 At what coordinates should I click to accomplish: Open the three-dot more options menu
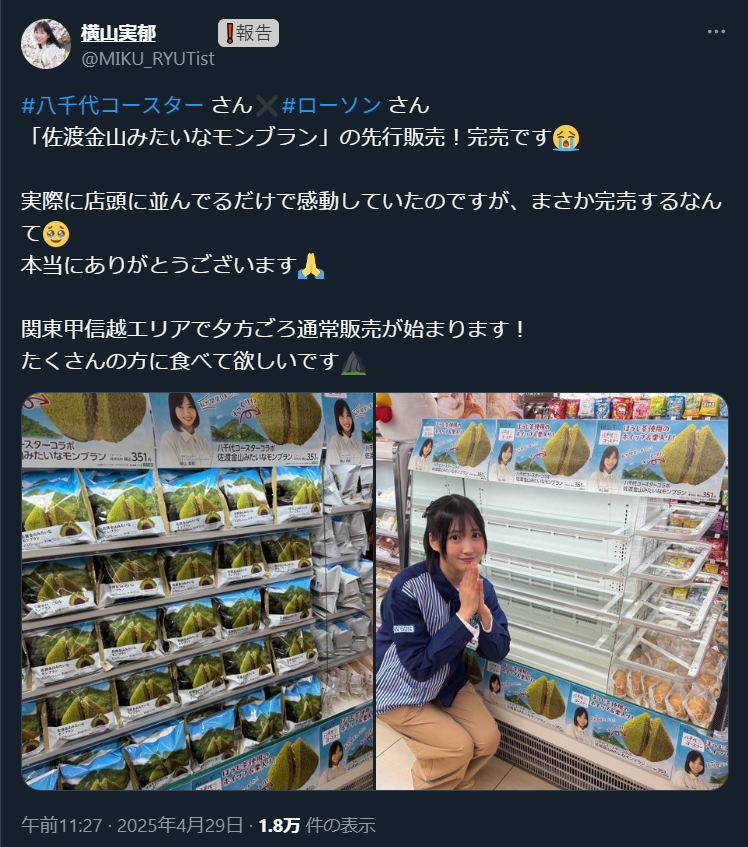[716, 32]
